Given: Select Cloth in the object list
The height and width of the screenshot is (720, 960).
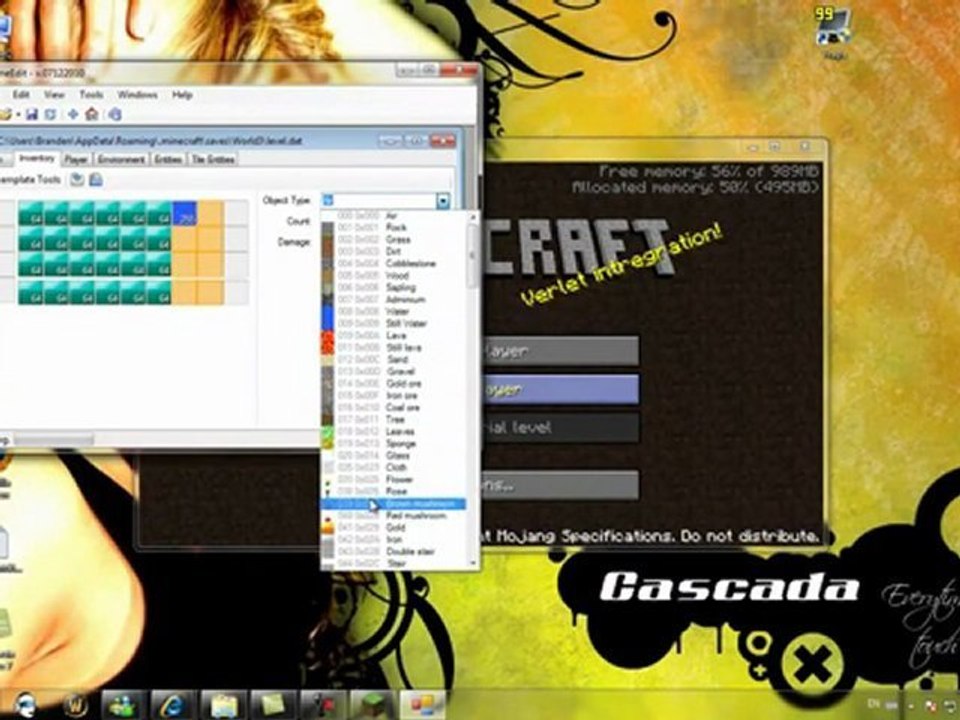Looking at the screenshot, I should tap(394, 467).
